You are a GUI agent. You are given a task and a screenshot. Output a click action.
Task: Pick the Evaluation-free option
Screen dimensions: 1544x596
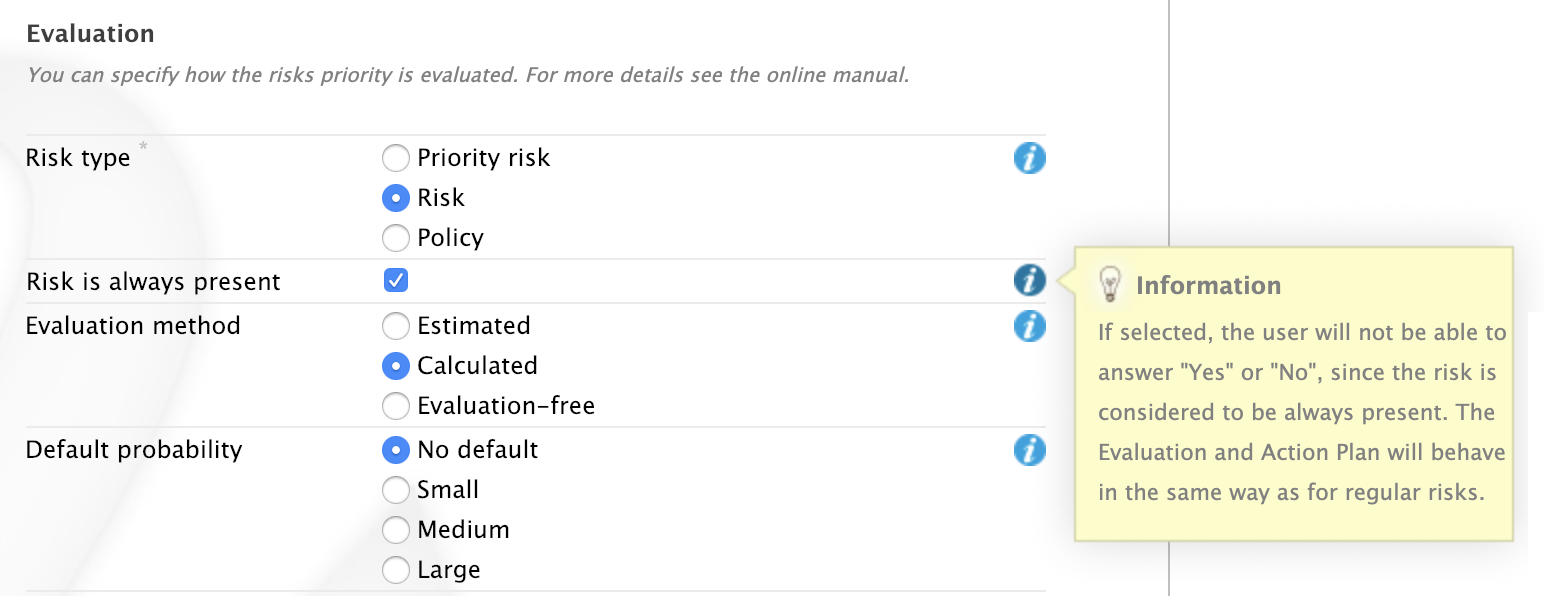(x=396, y=406)
